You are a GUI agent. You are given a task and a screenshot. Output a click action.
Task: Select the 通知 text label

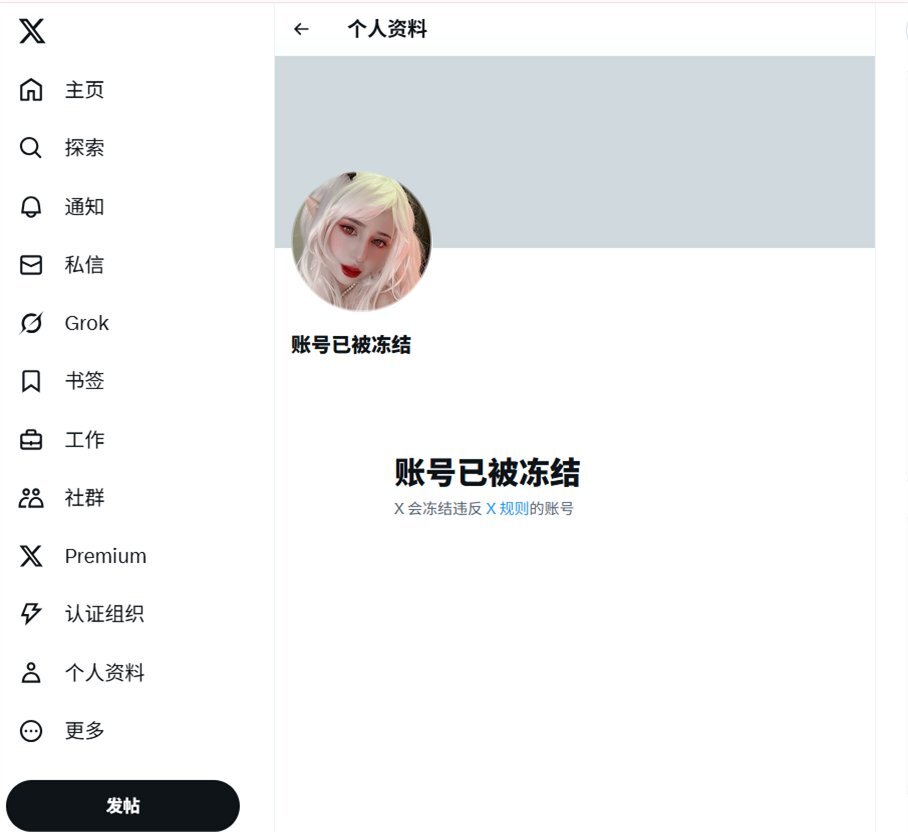point(85,207)
